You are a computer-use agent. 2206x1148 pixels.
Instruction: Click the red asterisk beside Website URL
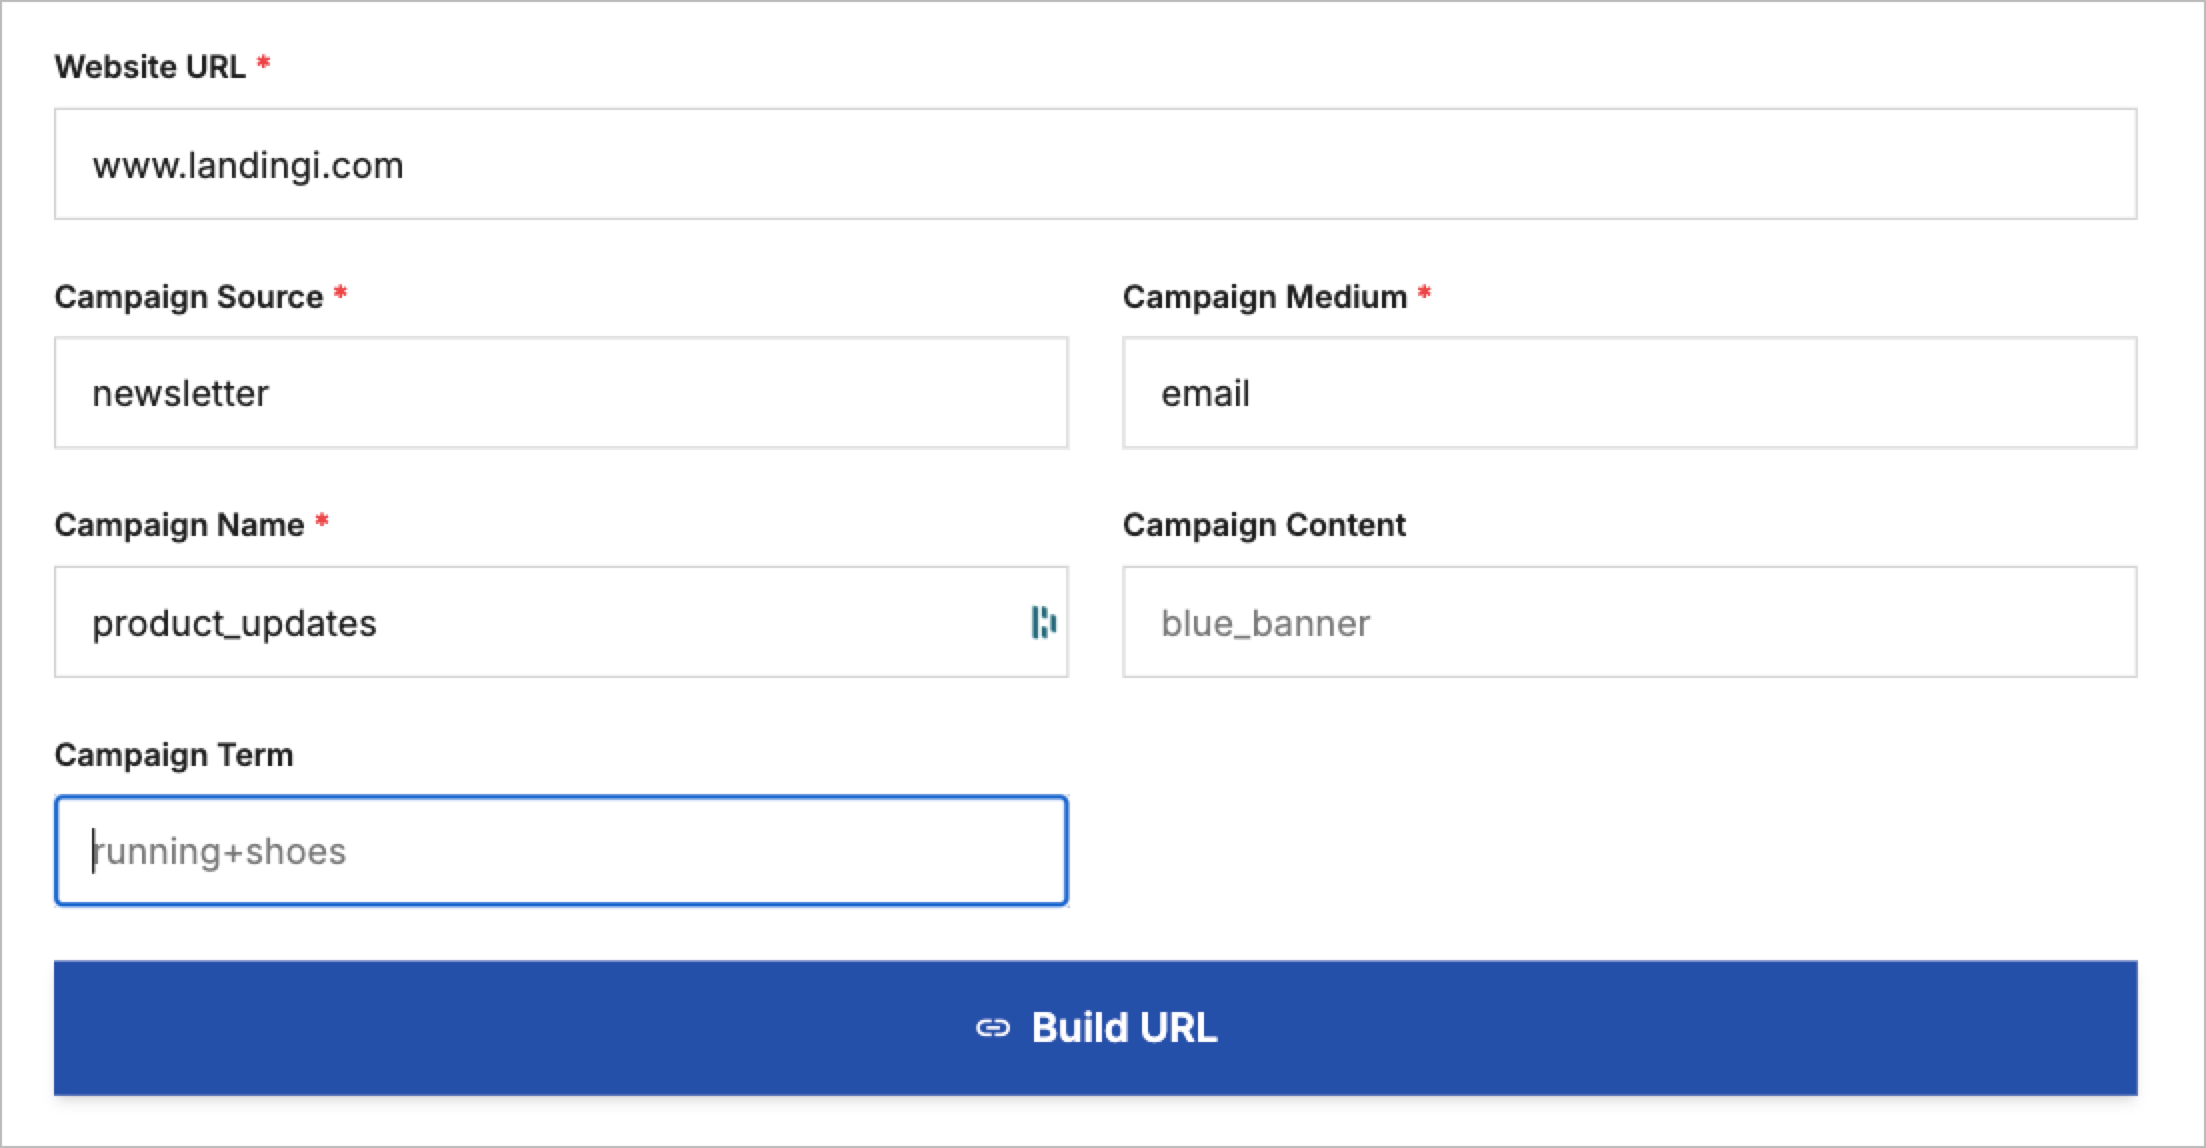coord(264,64)
